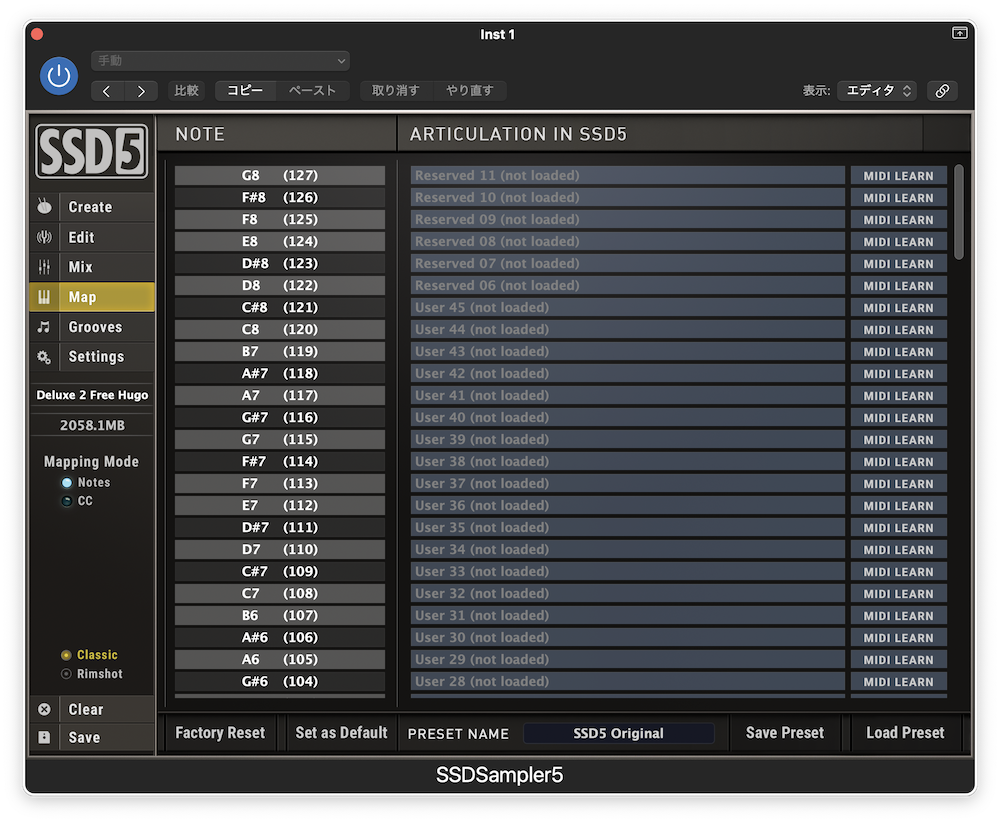Select the CC mapping mode
This screenshot has height=823, width=1000.
point(67,501)
